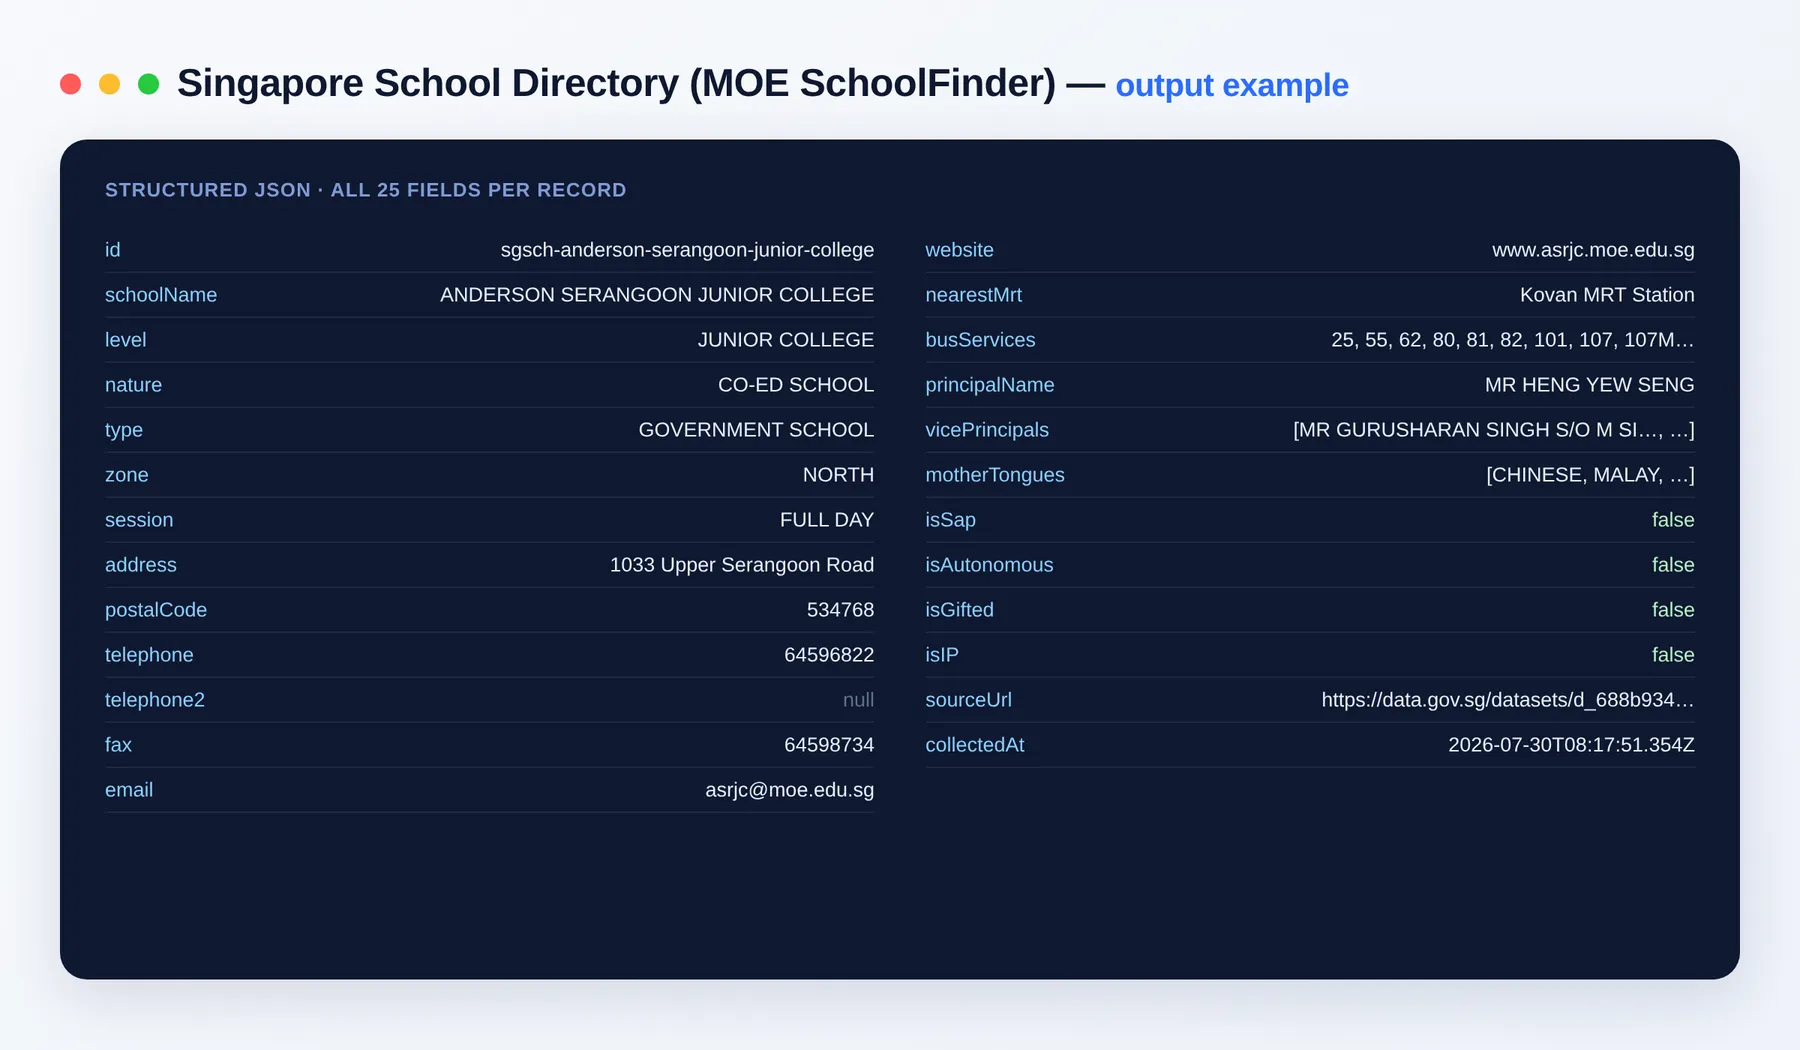Select the 'isIP' field label
This screenshot has width=1800, height=1050.
[x=942, y=655]
